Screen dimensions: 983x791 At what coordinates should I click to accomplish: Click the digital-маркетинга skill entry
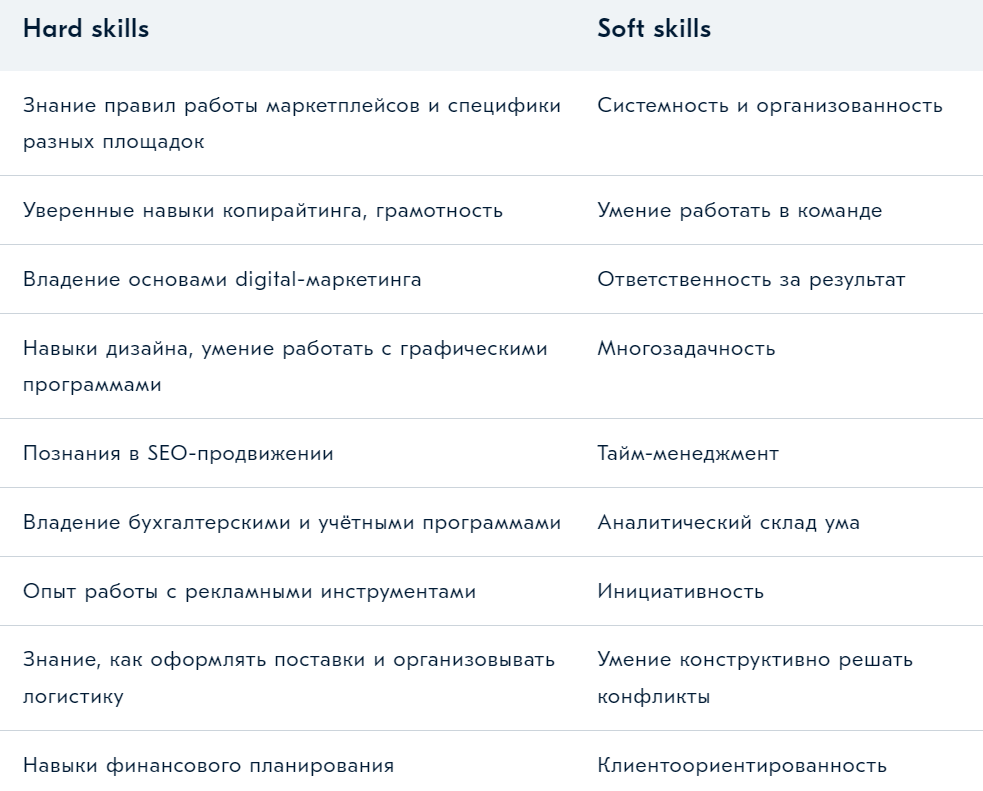pyautogui.click(x=222, y=279)
